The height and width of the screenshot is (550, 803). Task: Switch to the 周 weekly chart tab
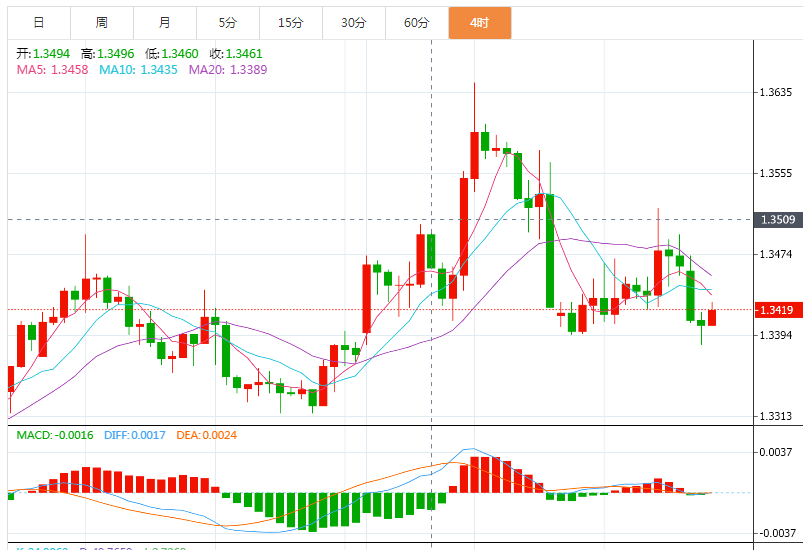point(102,23)
